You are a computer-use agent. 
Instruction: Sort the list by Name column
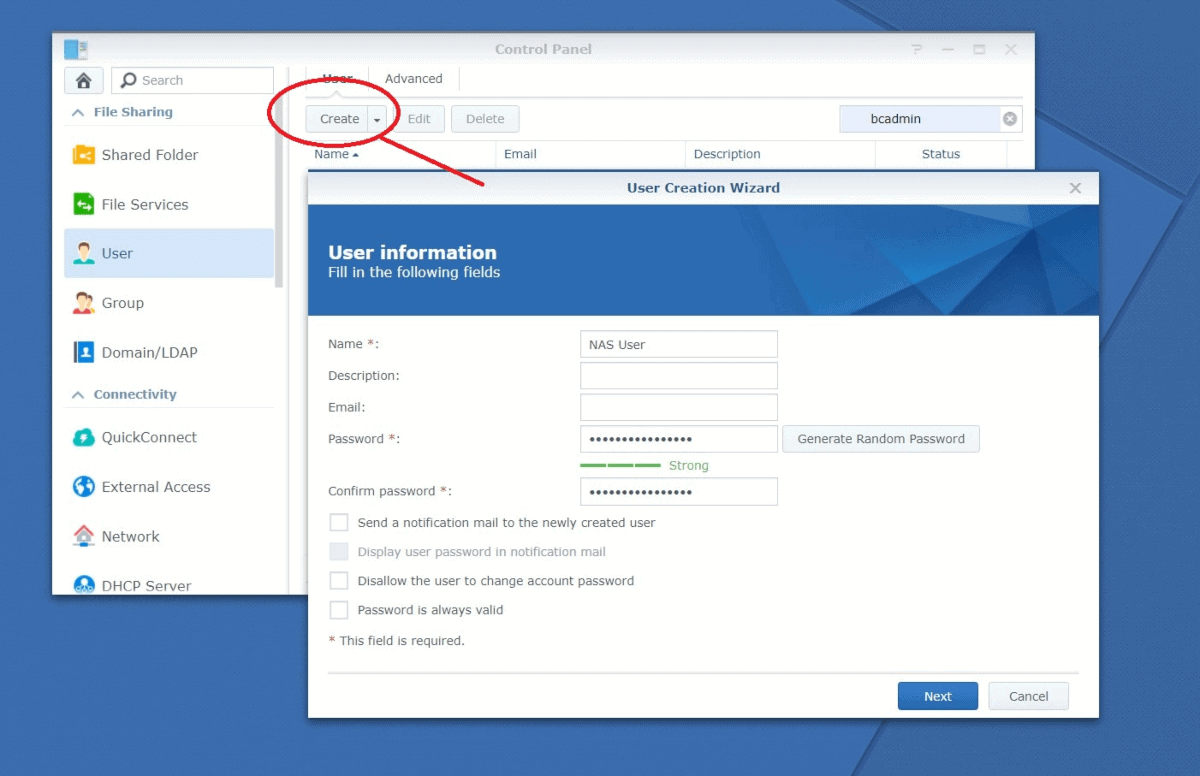[x=336, y=154]
